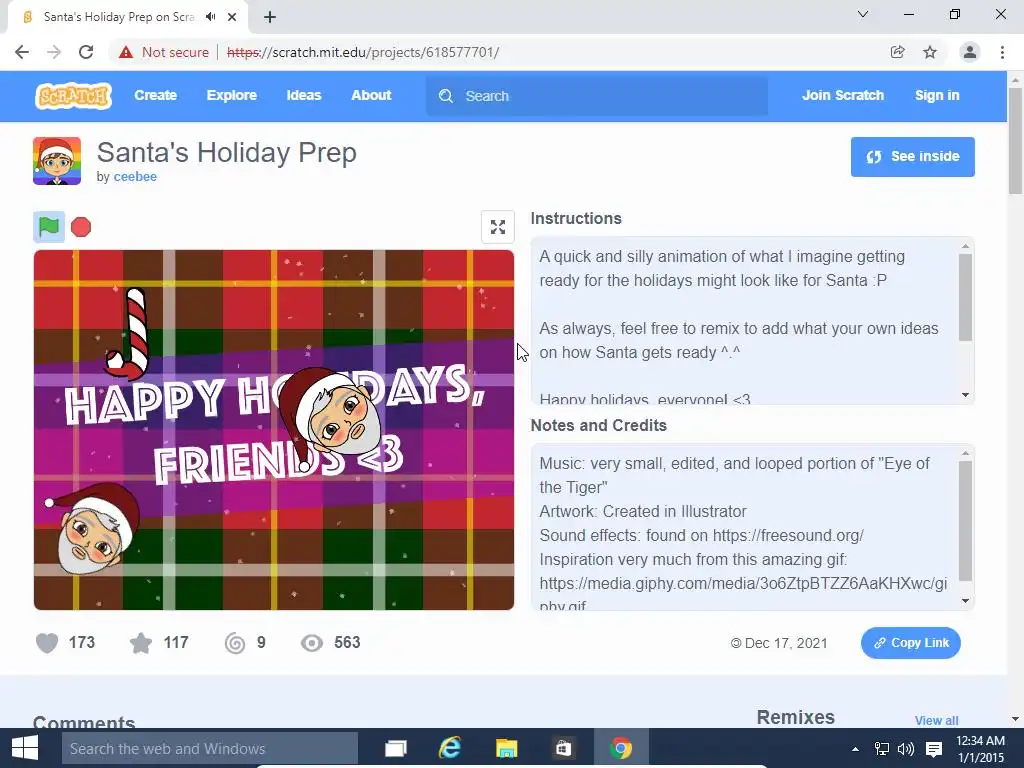Click the magnifier search icon
Screen dimensions: 1024x768
pyautogui.click(x=446, y=96)
